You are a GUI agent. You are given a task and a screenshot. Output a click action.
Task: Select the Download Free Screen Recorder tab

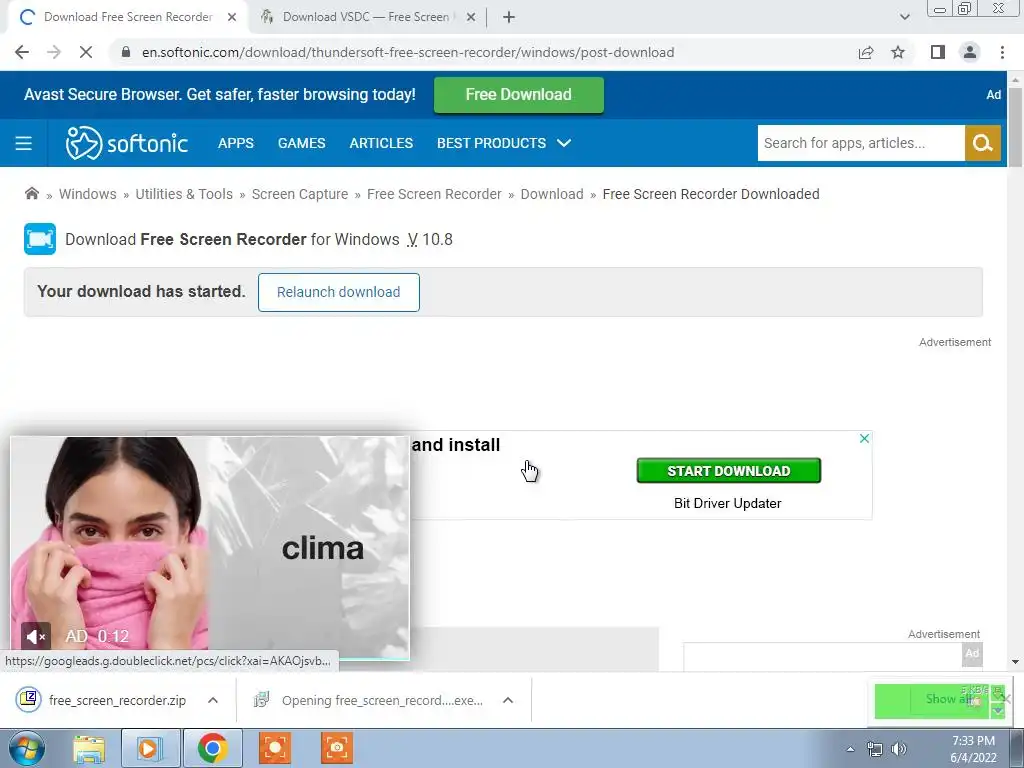coord(127,17)
